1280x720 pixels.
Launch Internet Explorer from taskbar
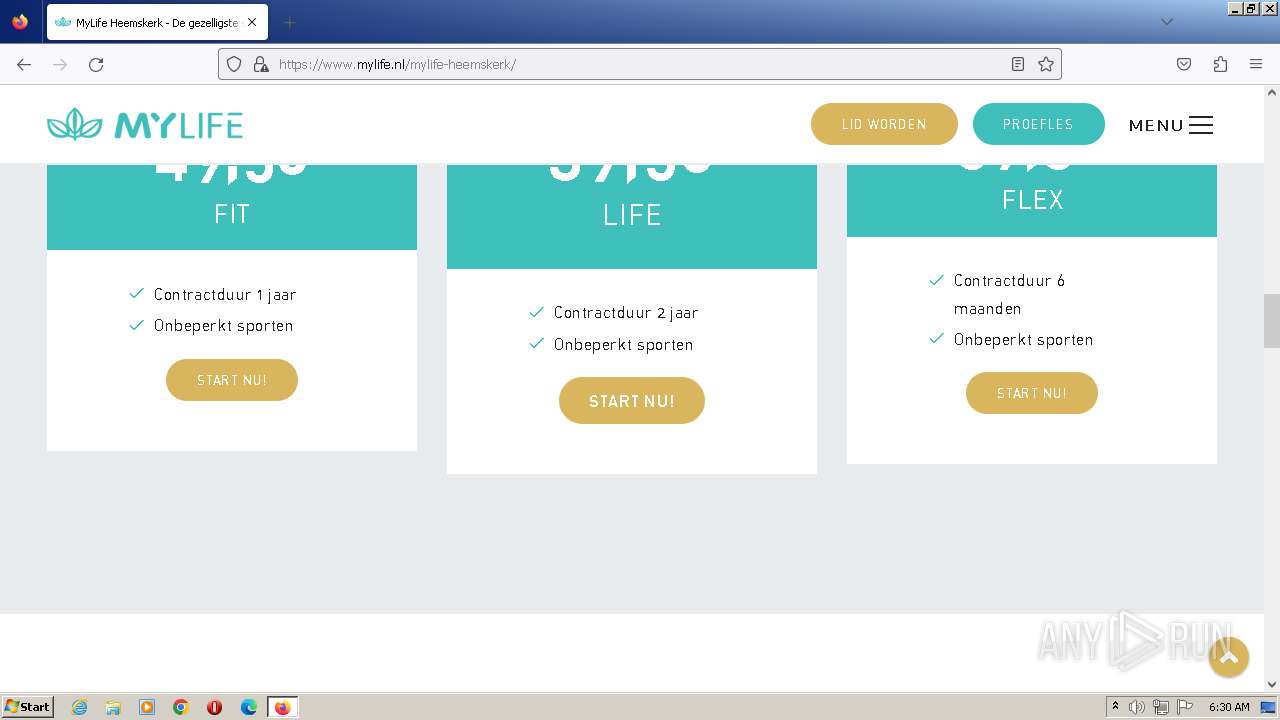[79, 707]
